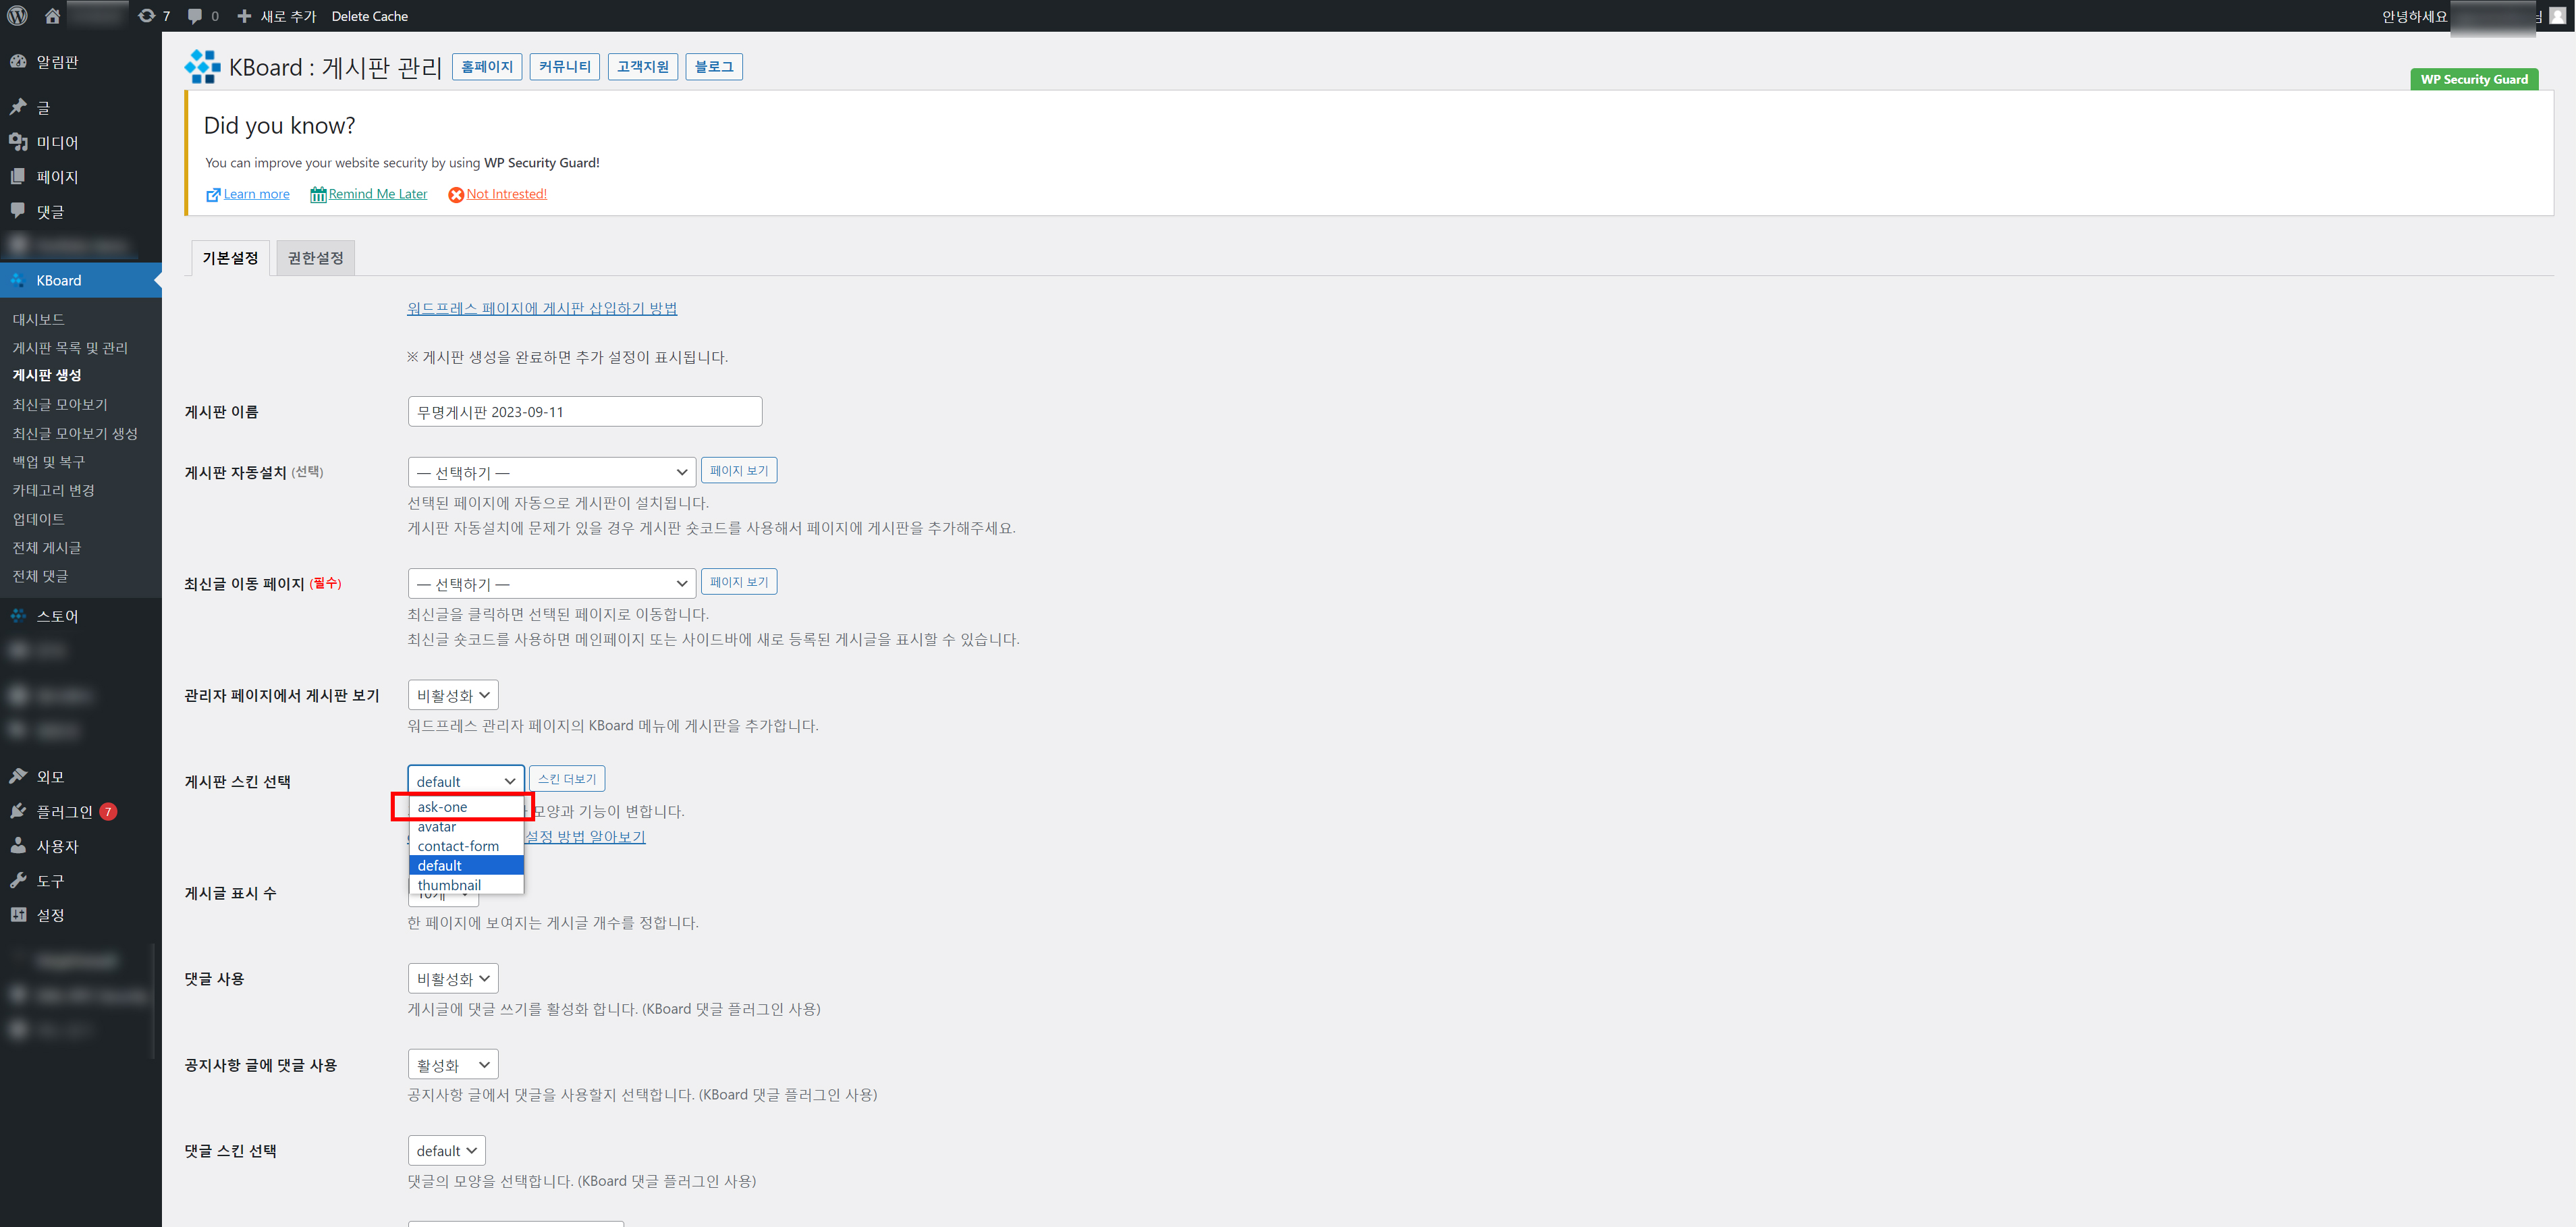Open the site home icon in the admin bar
This screenshot has height=1227, width=2576.
click(53, 16)
